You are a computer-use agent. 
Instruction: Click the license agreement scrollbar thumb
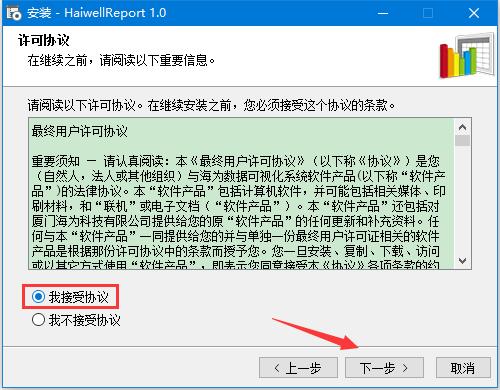pos(462,140)
